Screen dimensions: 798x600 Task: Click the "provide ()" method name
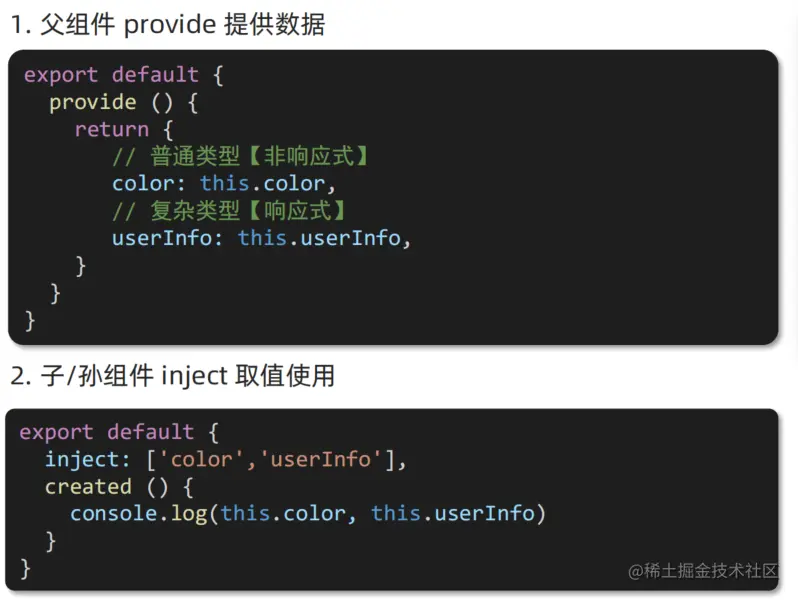[92, 102]
